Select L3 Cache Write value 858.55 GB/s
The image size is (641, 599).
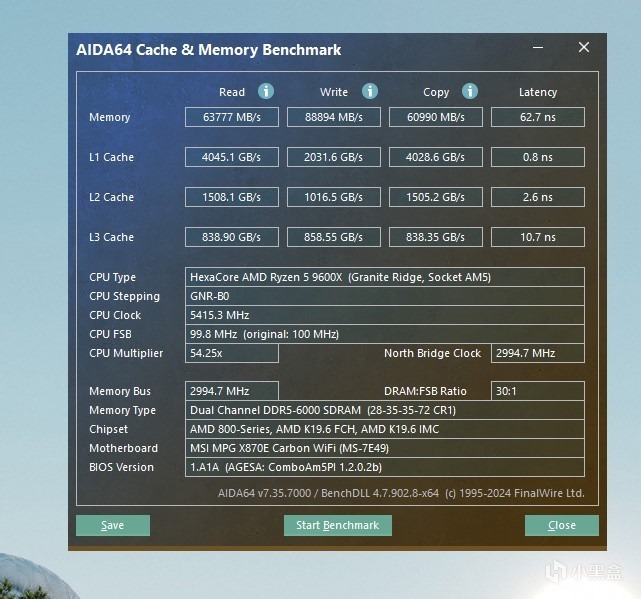pyautogui.click(x=334, y=237)
